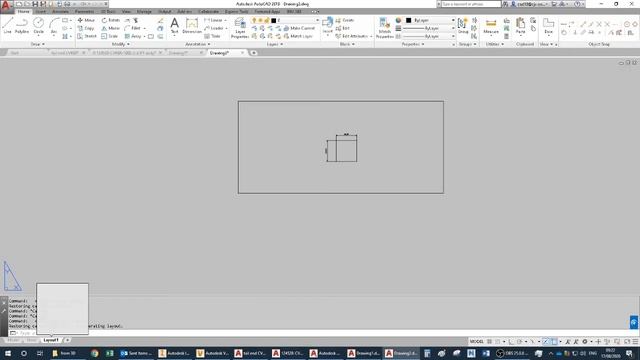Click Edit Attributes button
The height and width of the screenshot is (360, 640).
tap(352, 36)
